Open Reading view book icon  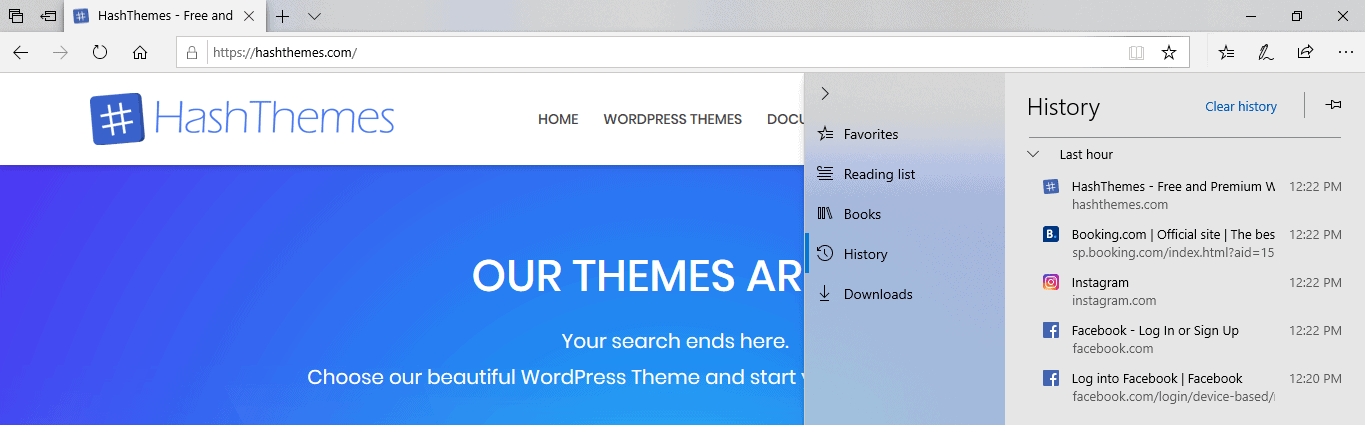pyautogui.click(x=1136, y=53)
